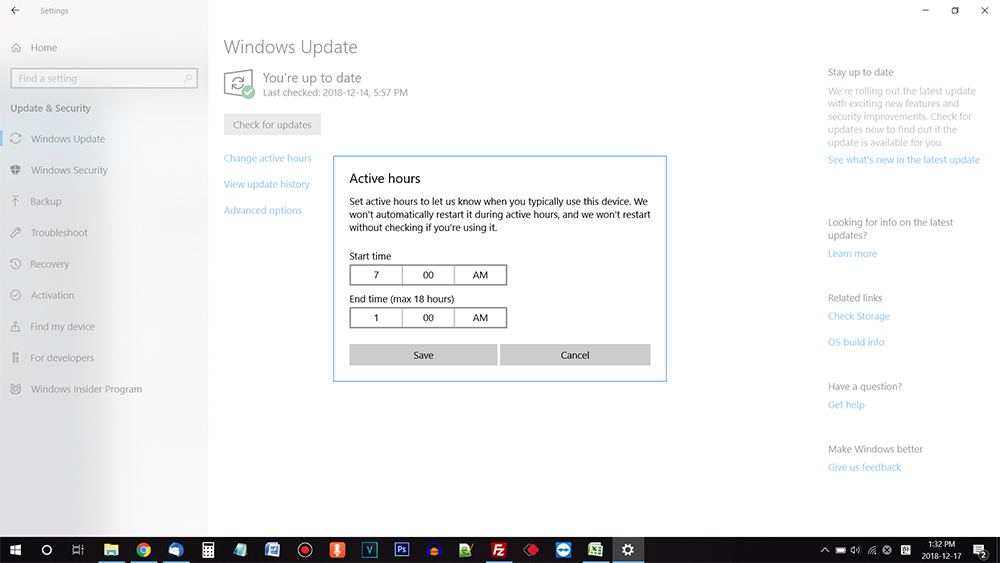Open Find my device settings
Image resolution: width=1000 pixels, height=563 pixels.
(62, 326)
